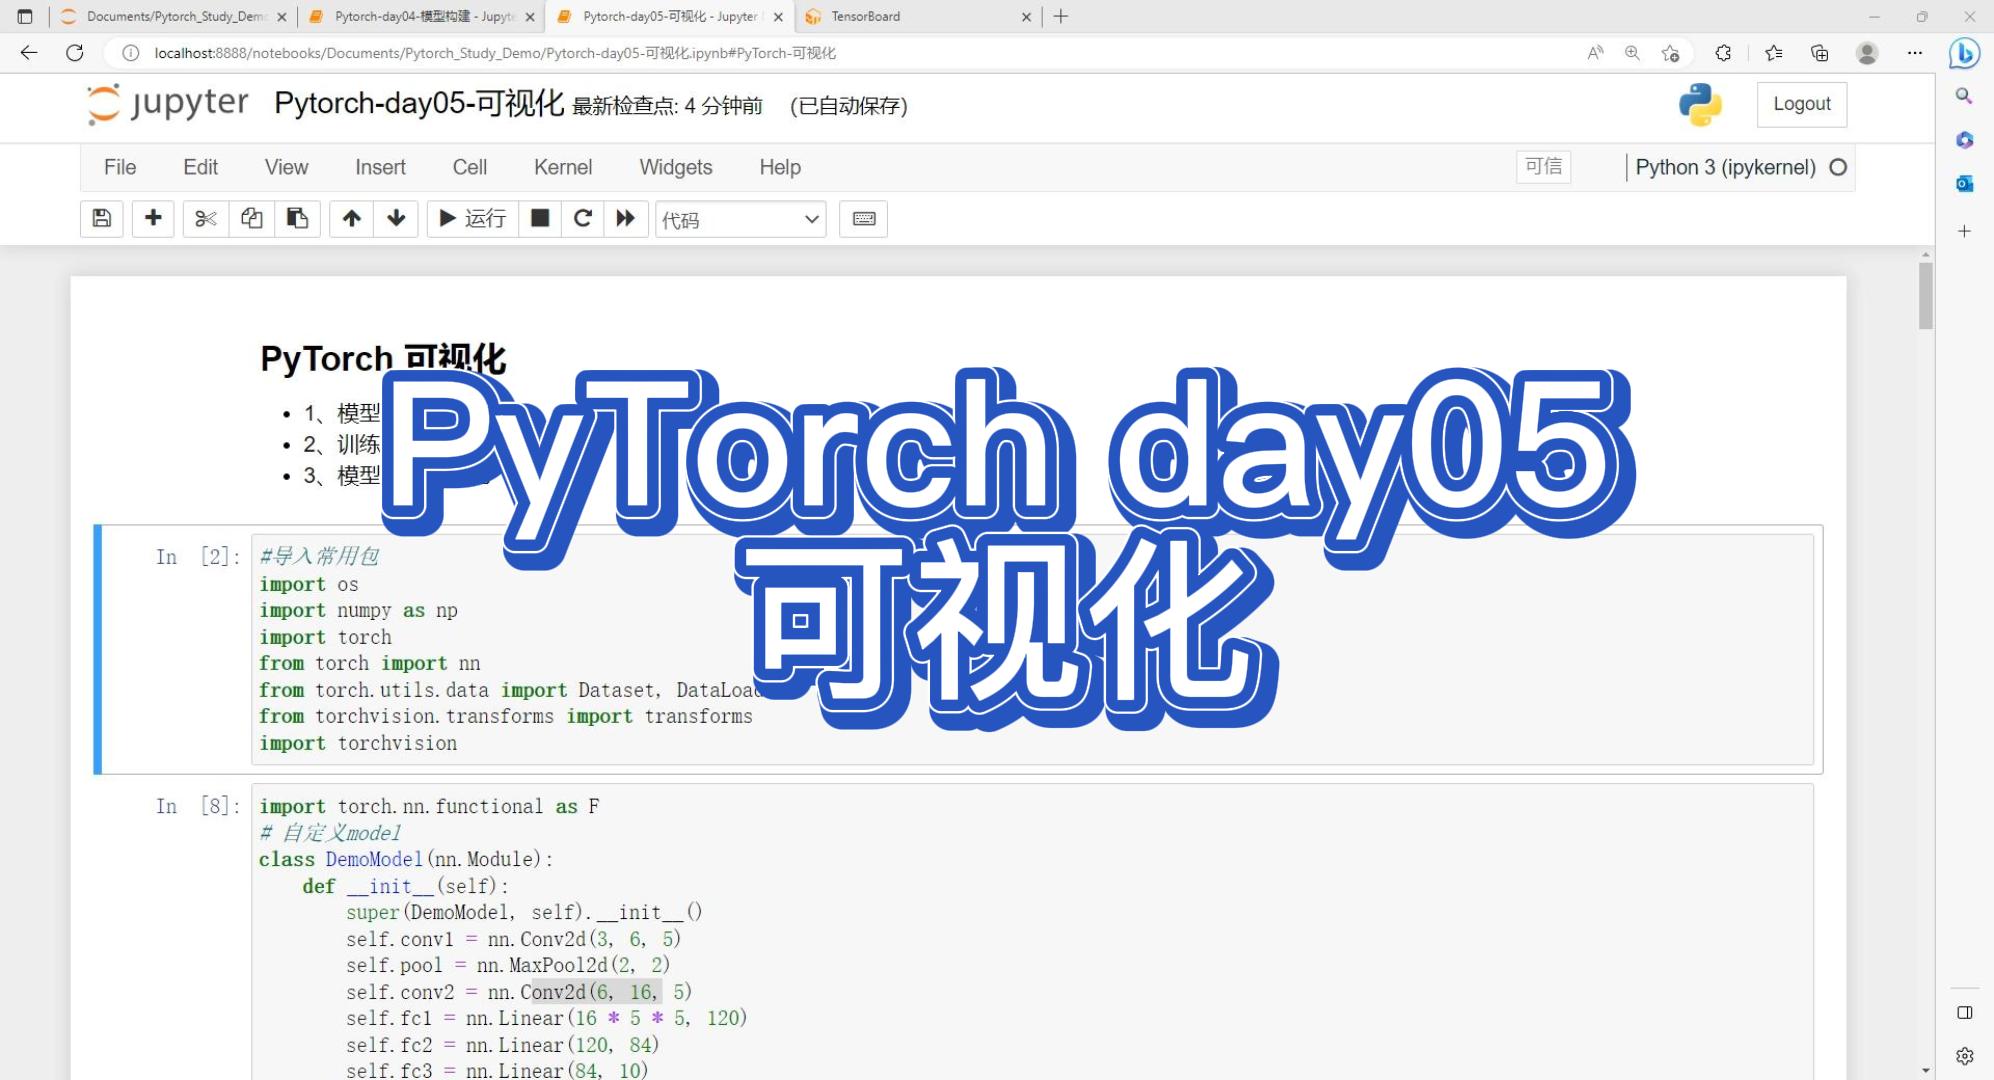Expand the 代码 cell type dropdown
1994x1080 pixels.
pyautogui.click(x=740, y=219)
